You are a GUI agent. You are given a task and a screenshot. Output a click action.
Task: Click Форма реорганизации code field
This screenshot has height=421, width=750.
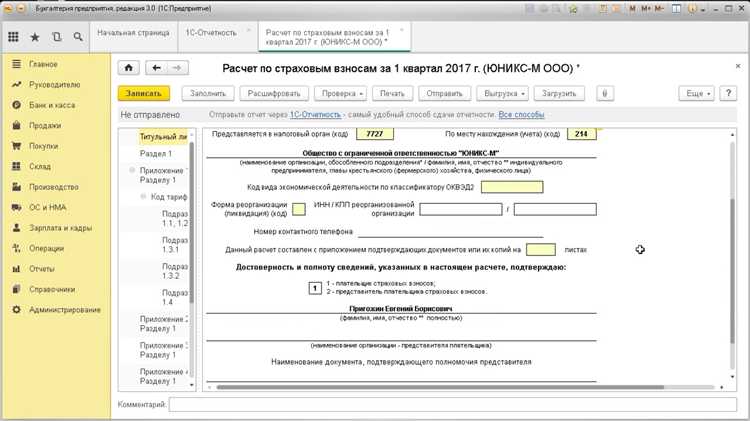coord(299,209)
